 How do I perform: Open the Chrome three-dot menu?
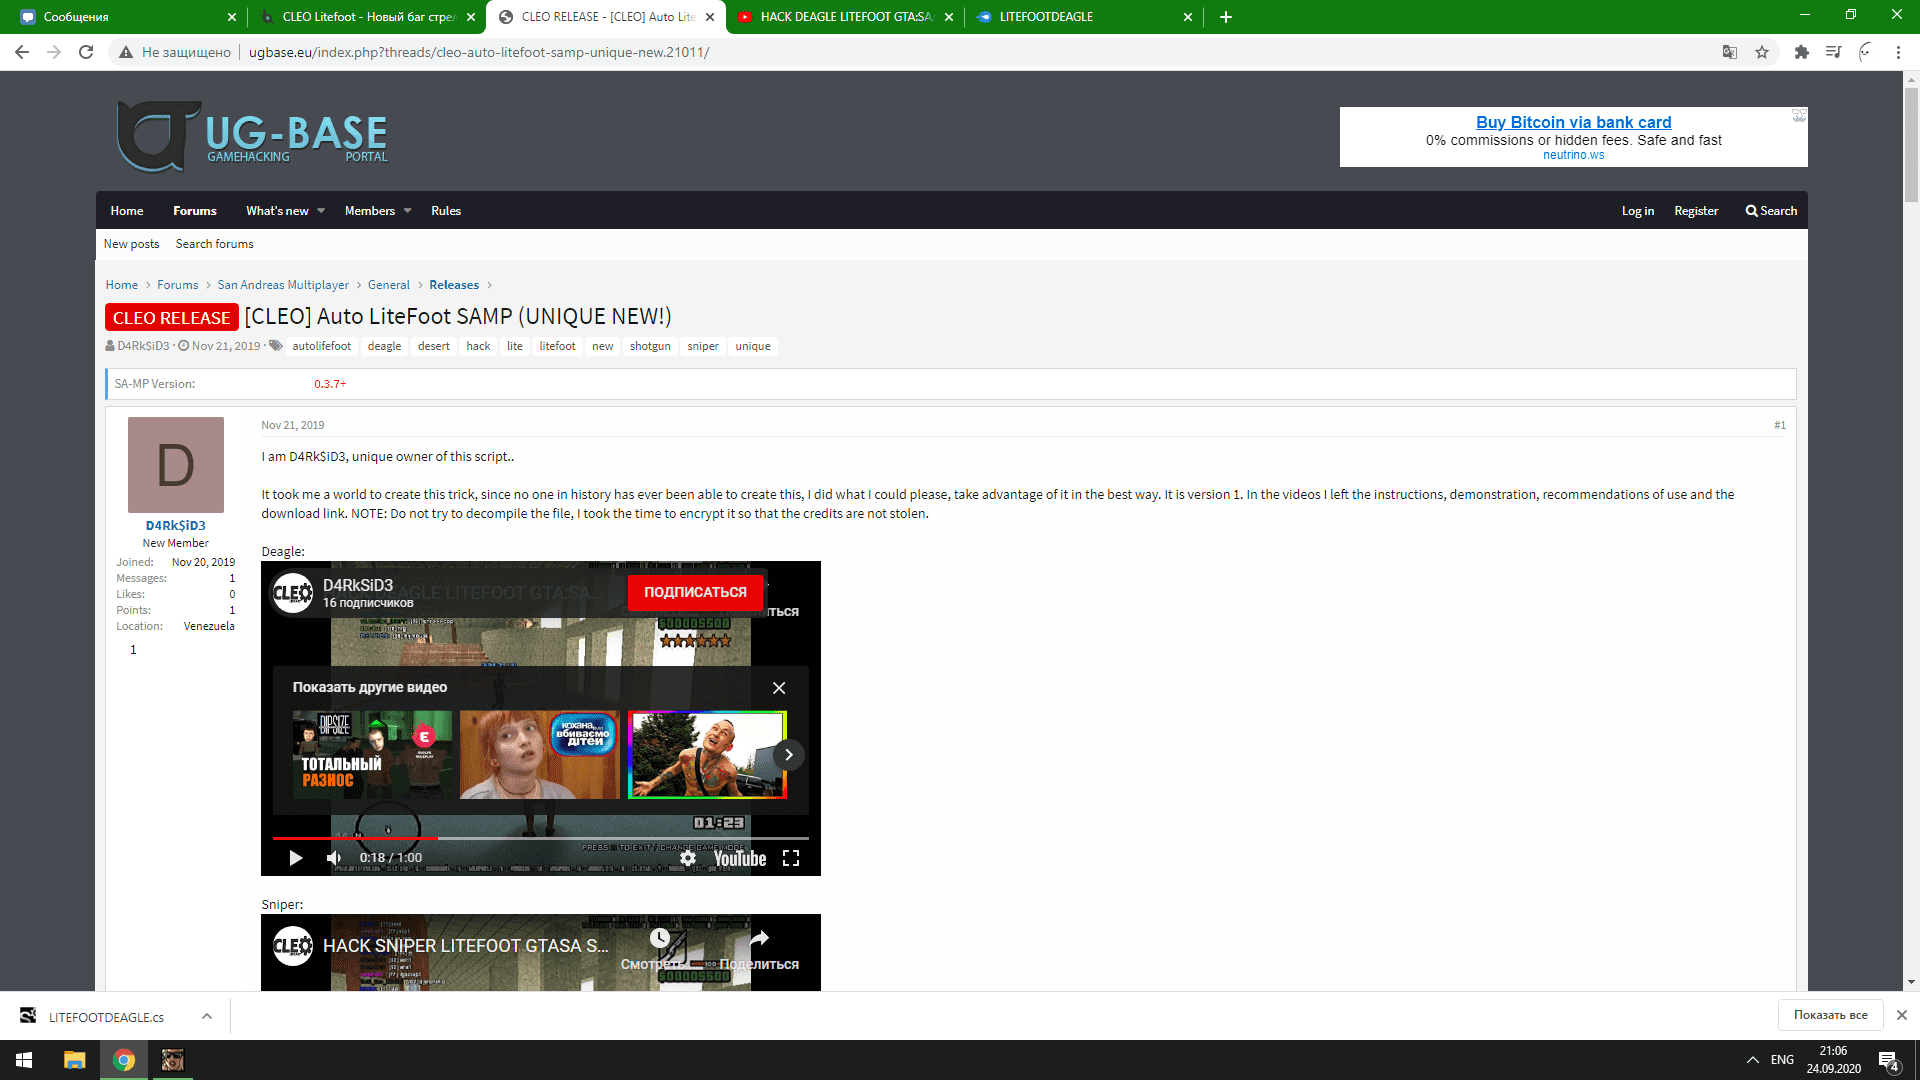(x=1898, y=52)
